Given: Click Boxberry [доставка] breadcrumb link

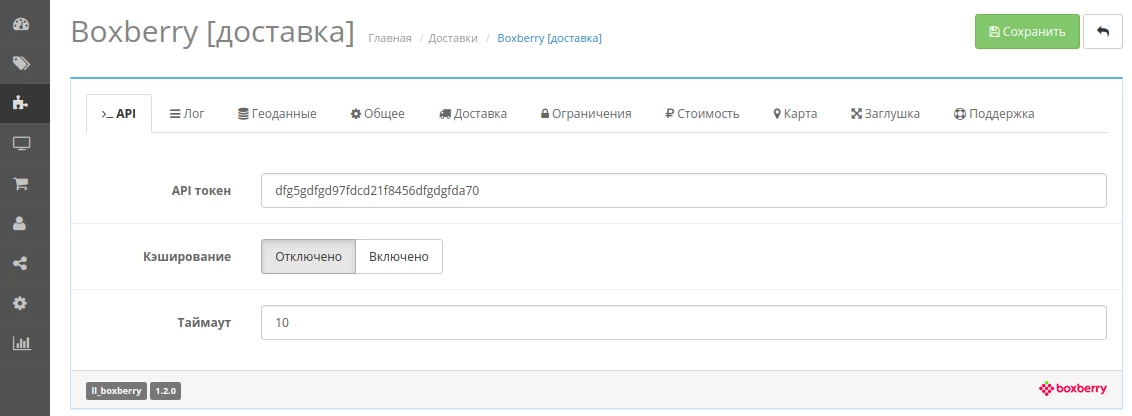Looking at the screenshot, I should click(x=549, y=38).
